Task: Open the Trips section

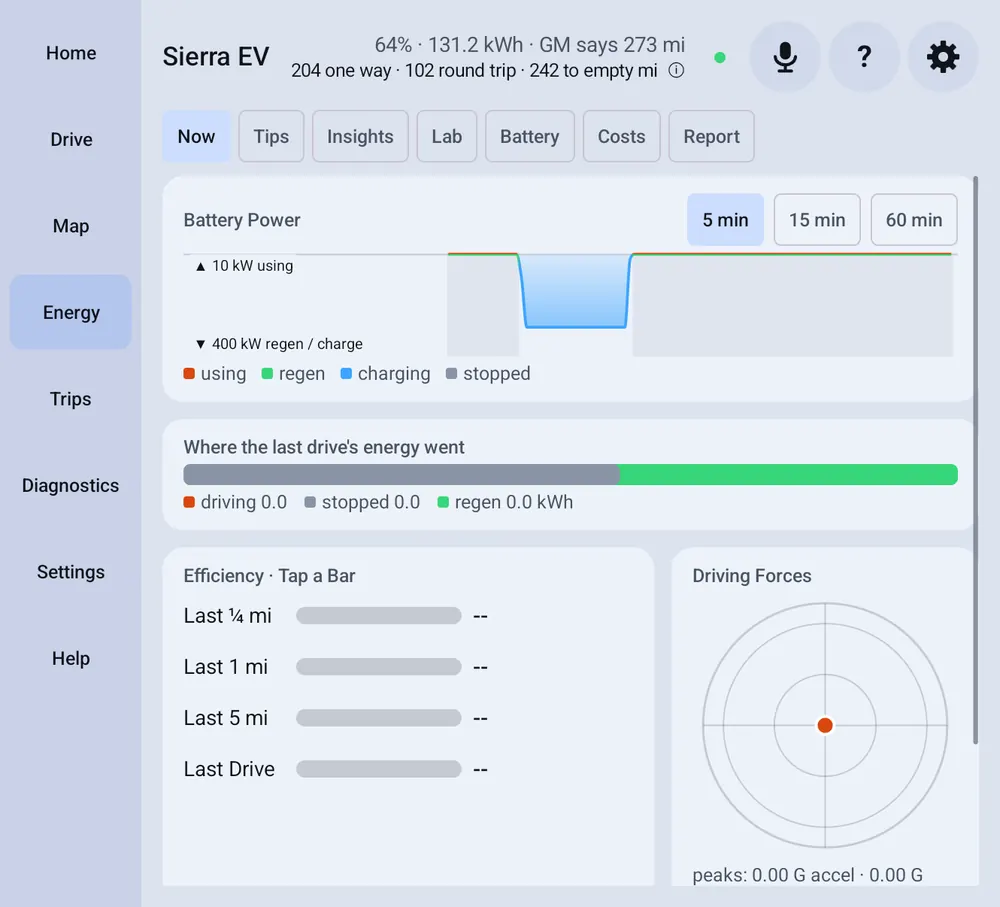Action: [x=71, y=399]
